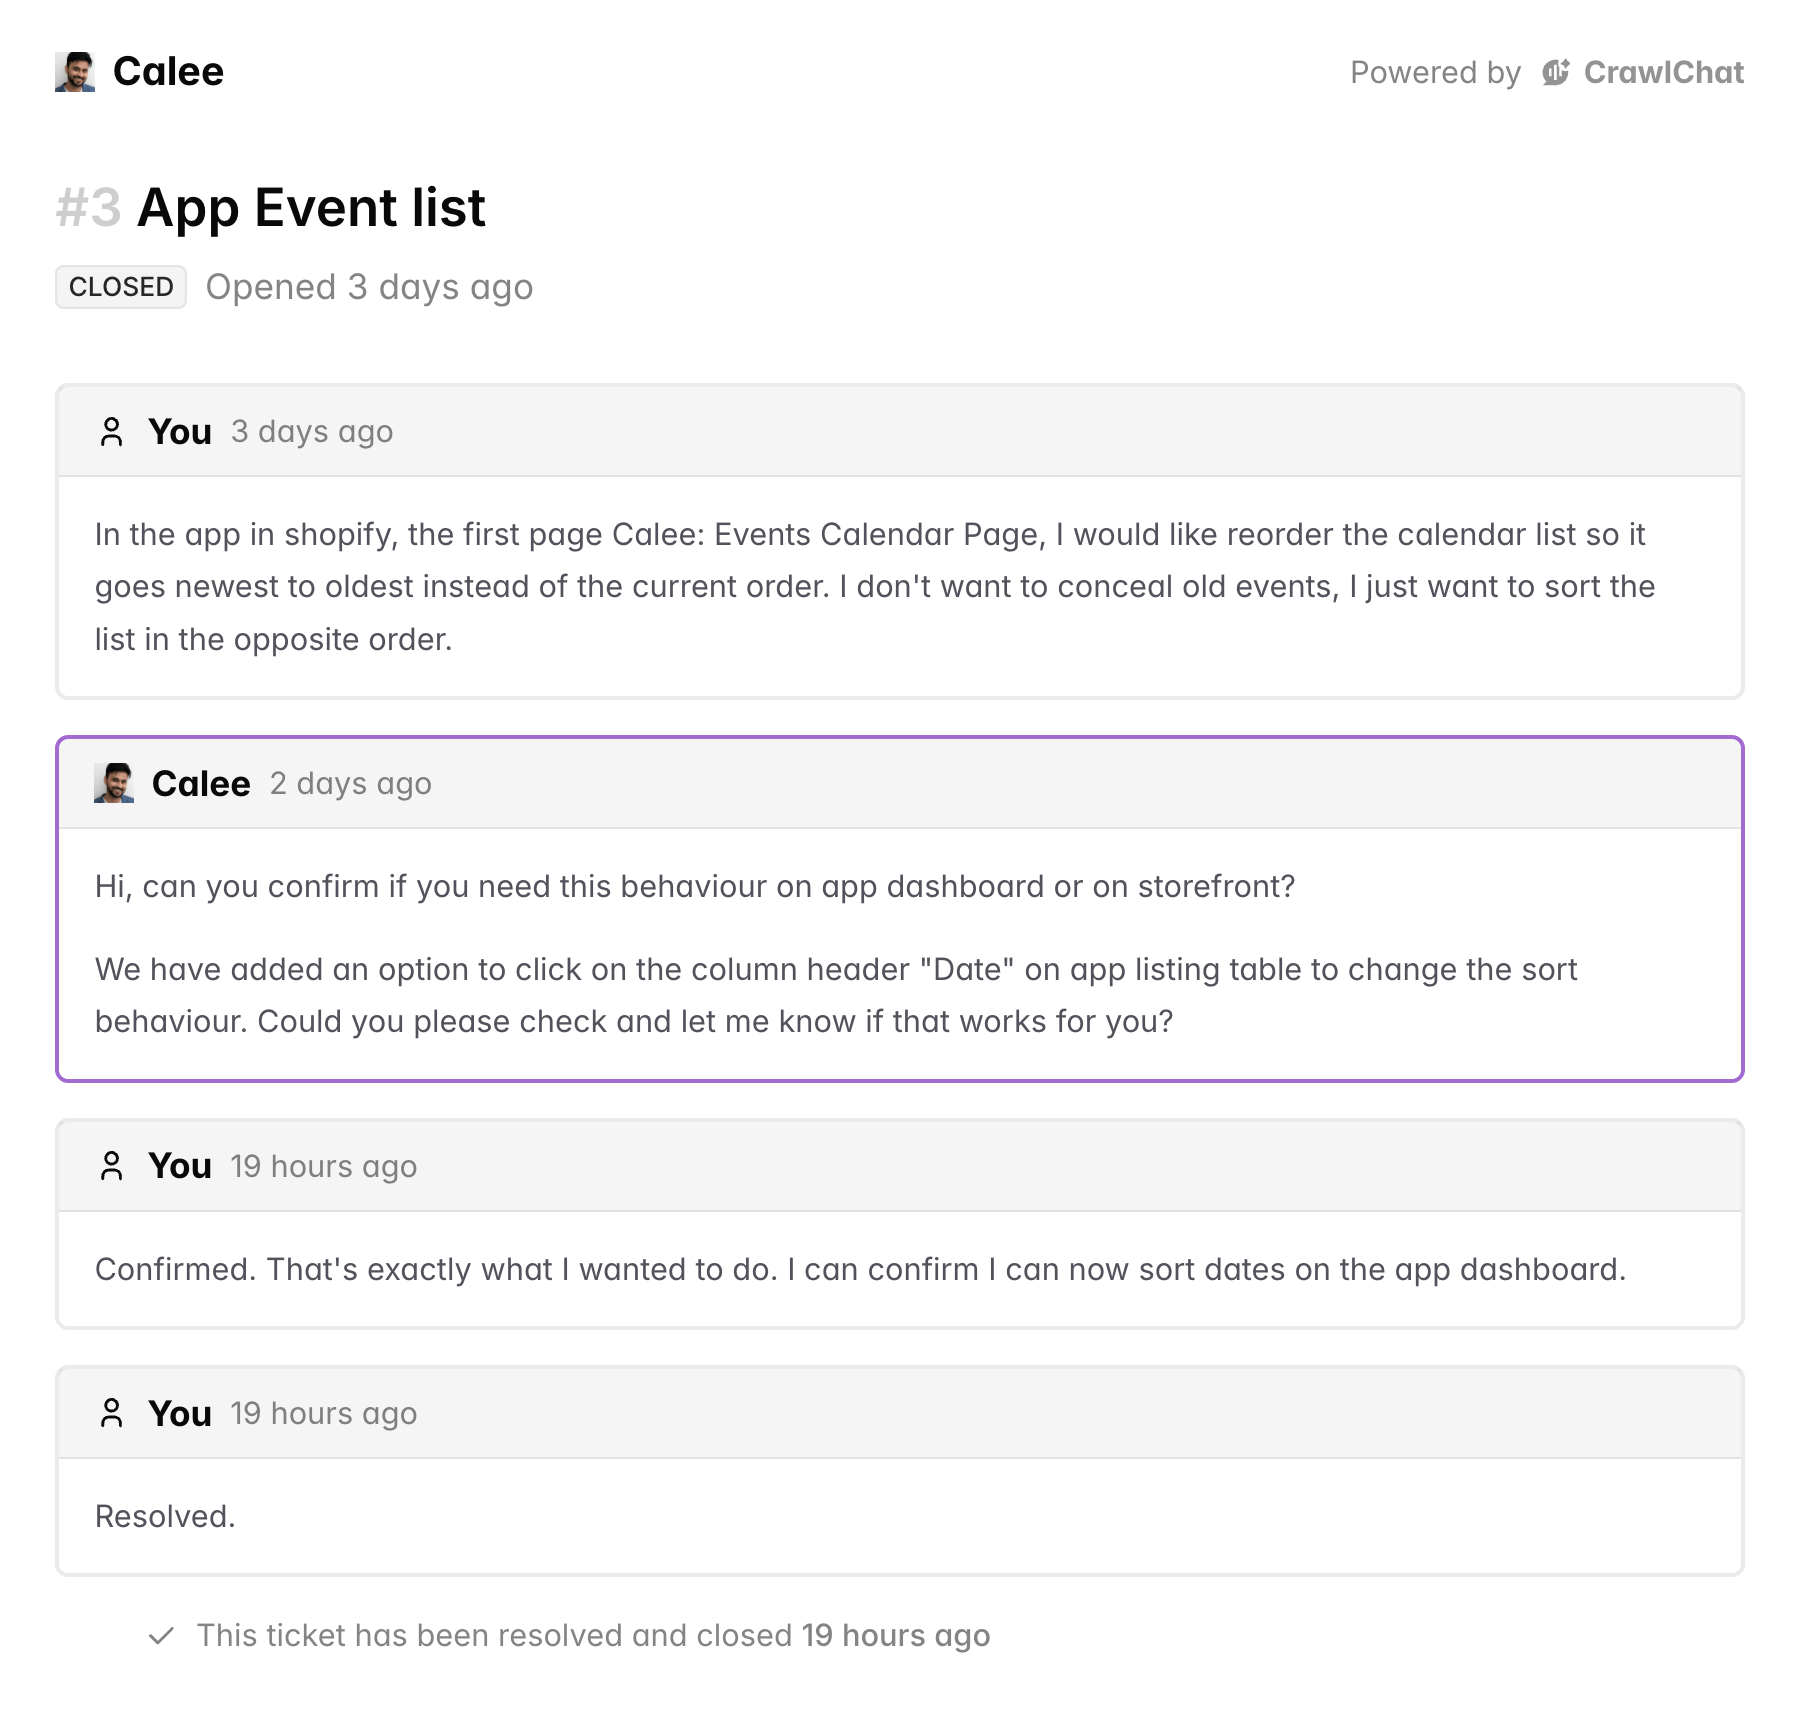The image size is (1800, 1722).
Task: Click the 'Opened 3 days ago' text
Action: point(369,287)
